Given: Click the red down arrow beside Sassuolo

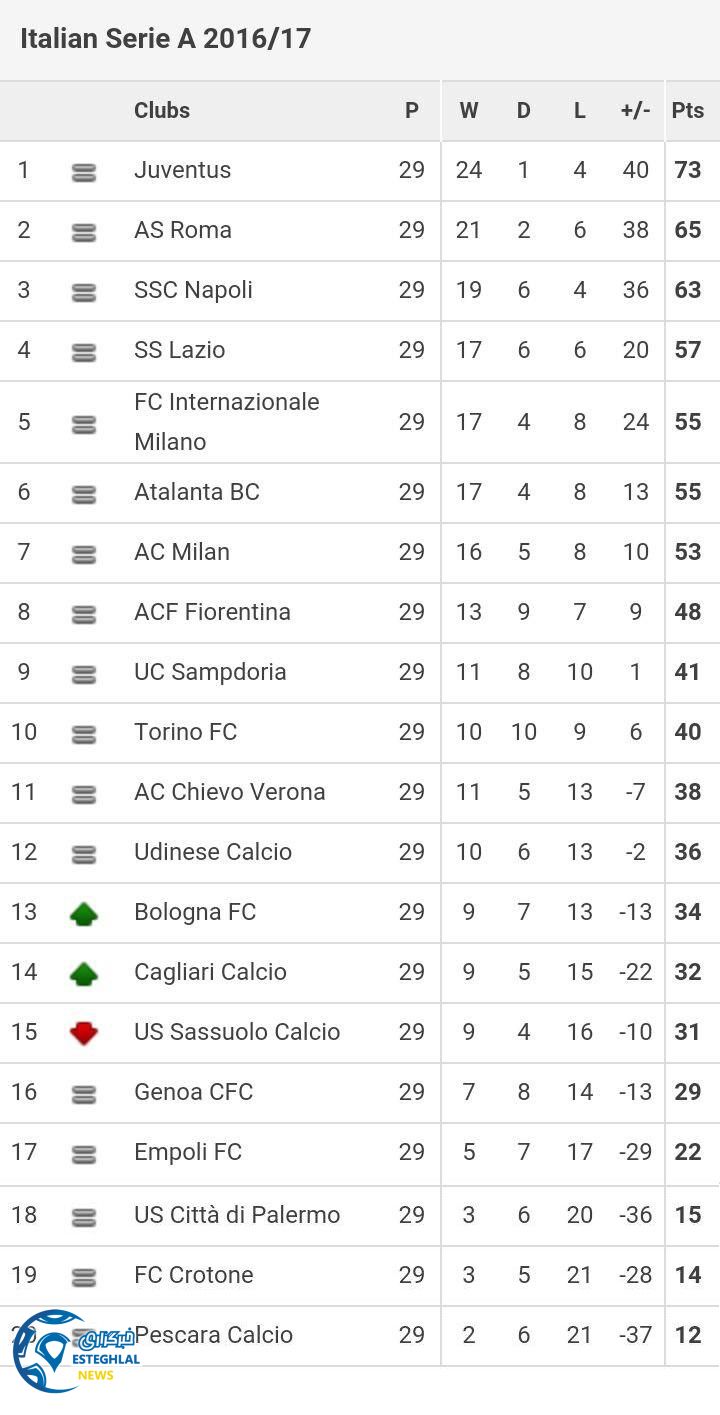Looking at the screenshot, I should pos(84,1033).
